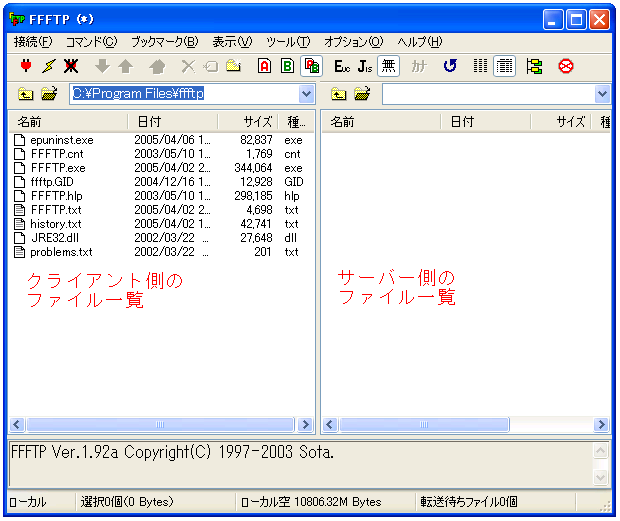Click the local pane horizontal scrollbar
The height and width of the screenshot is (521, 620).
pos(160,425)
